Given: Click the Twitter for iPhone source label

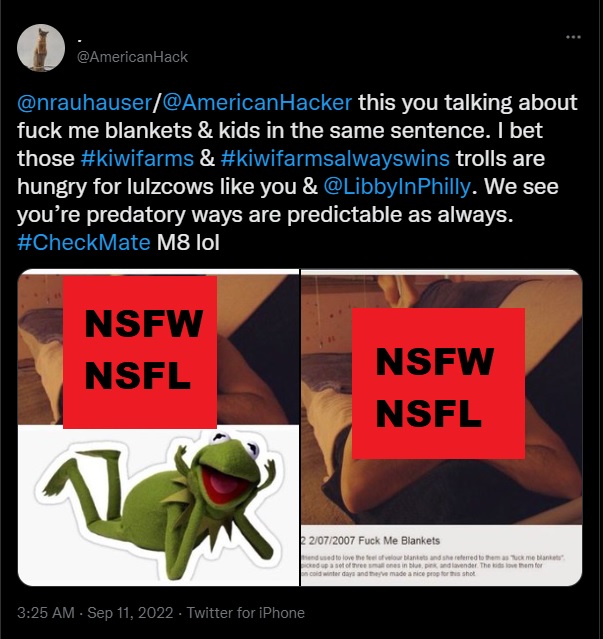Looking at the screenshot, I should click(x=244, y=612).
